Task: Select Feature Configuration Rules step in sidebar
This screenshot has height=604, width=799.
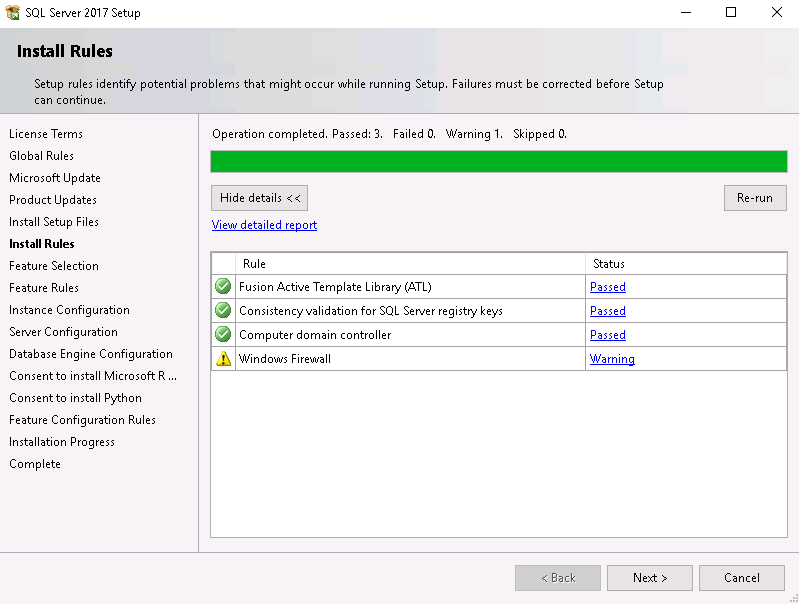Action: click(83, 419)
